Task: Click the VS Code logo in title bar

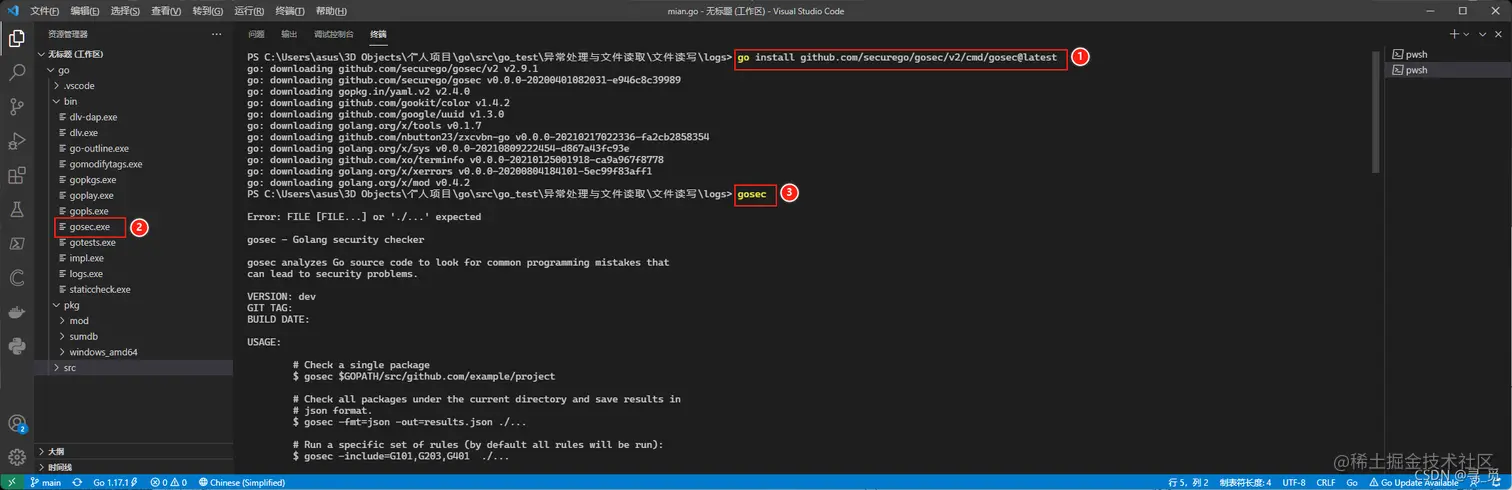Action: pos(12,11)
